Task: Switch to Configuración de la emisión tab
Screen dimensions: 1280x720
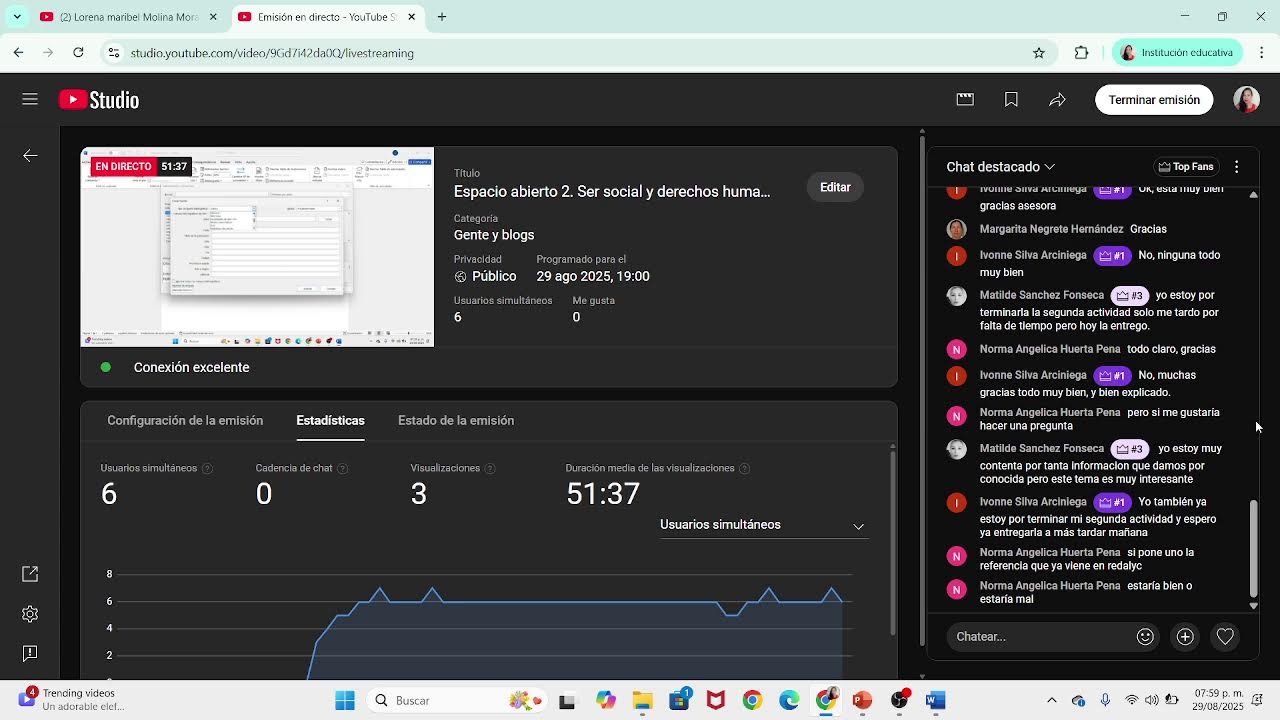Action: [185, 420]
